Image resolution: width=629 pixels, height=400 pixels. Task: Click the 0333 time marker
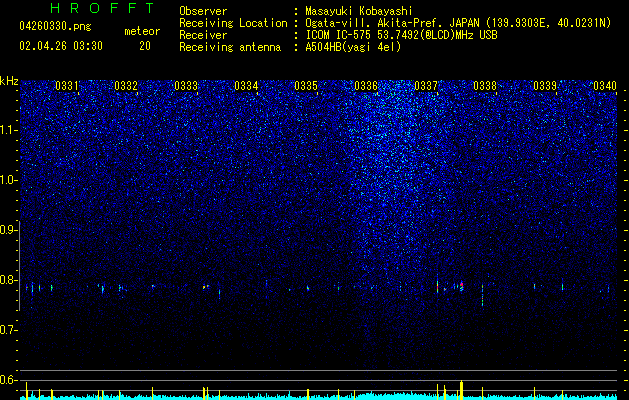pyautogui.click(x=186, y=86)
